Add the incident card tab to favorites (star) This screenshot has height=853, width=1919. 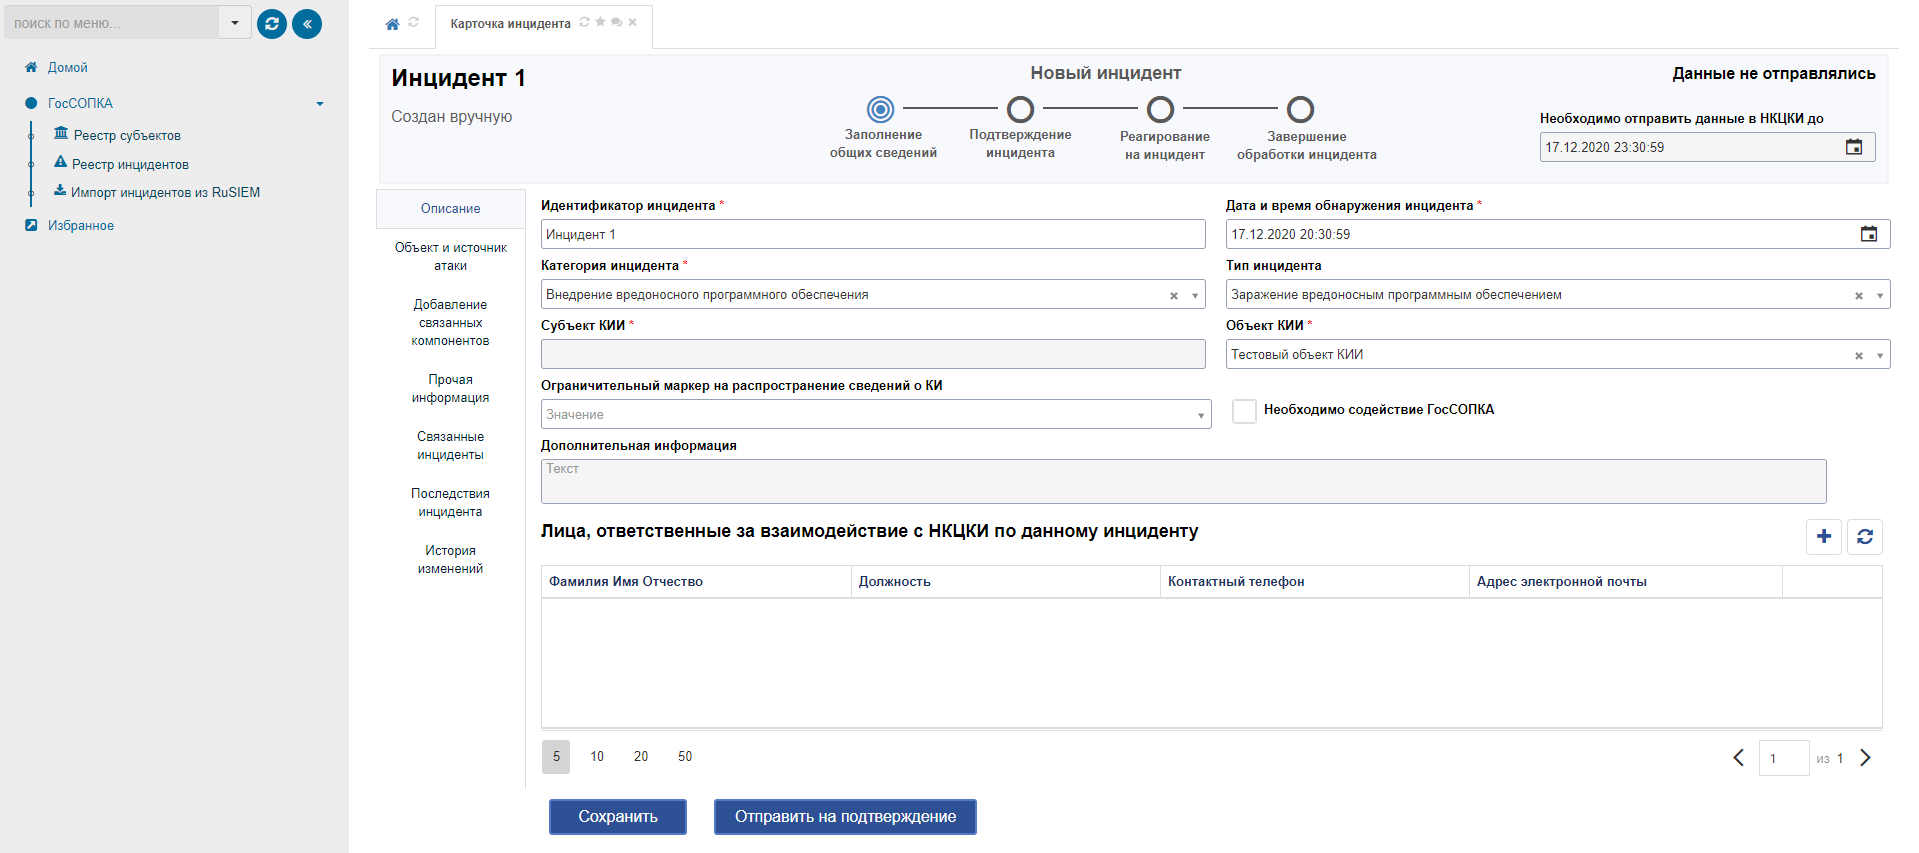600,22
